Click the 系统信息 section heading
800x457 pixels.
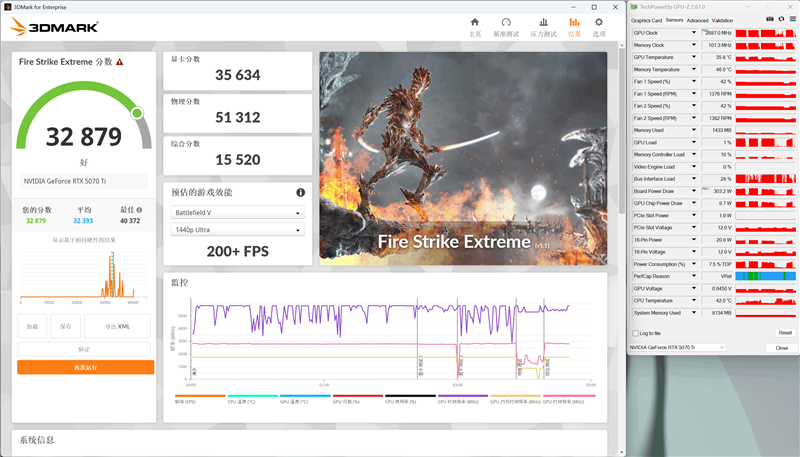pyautogui.click(x=37, y=440)
